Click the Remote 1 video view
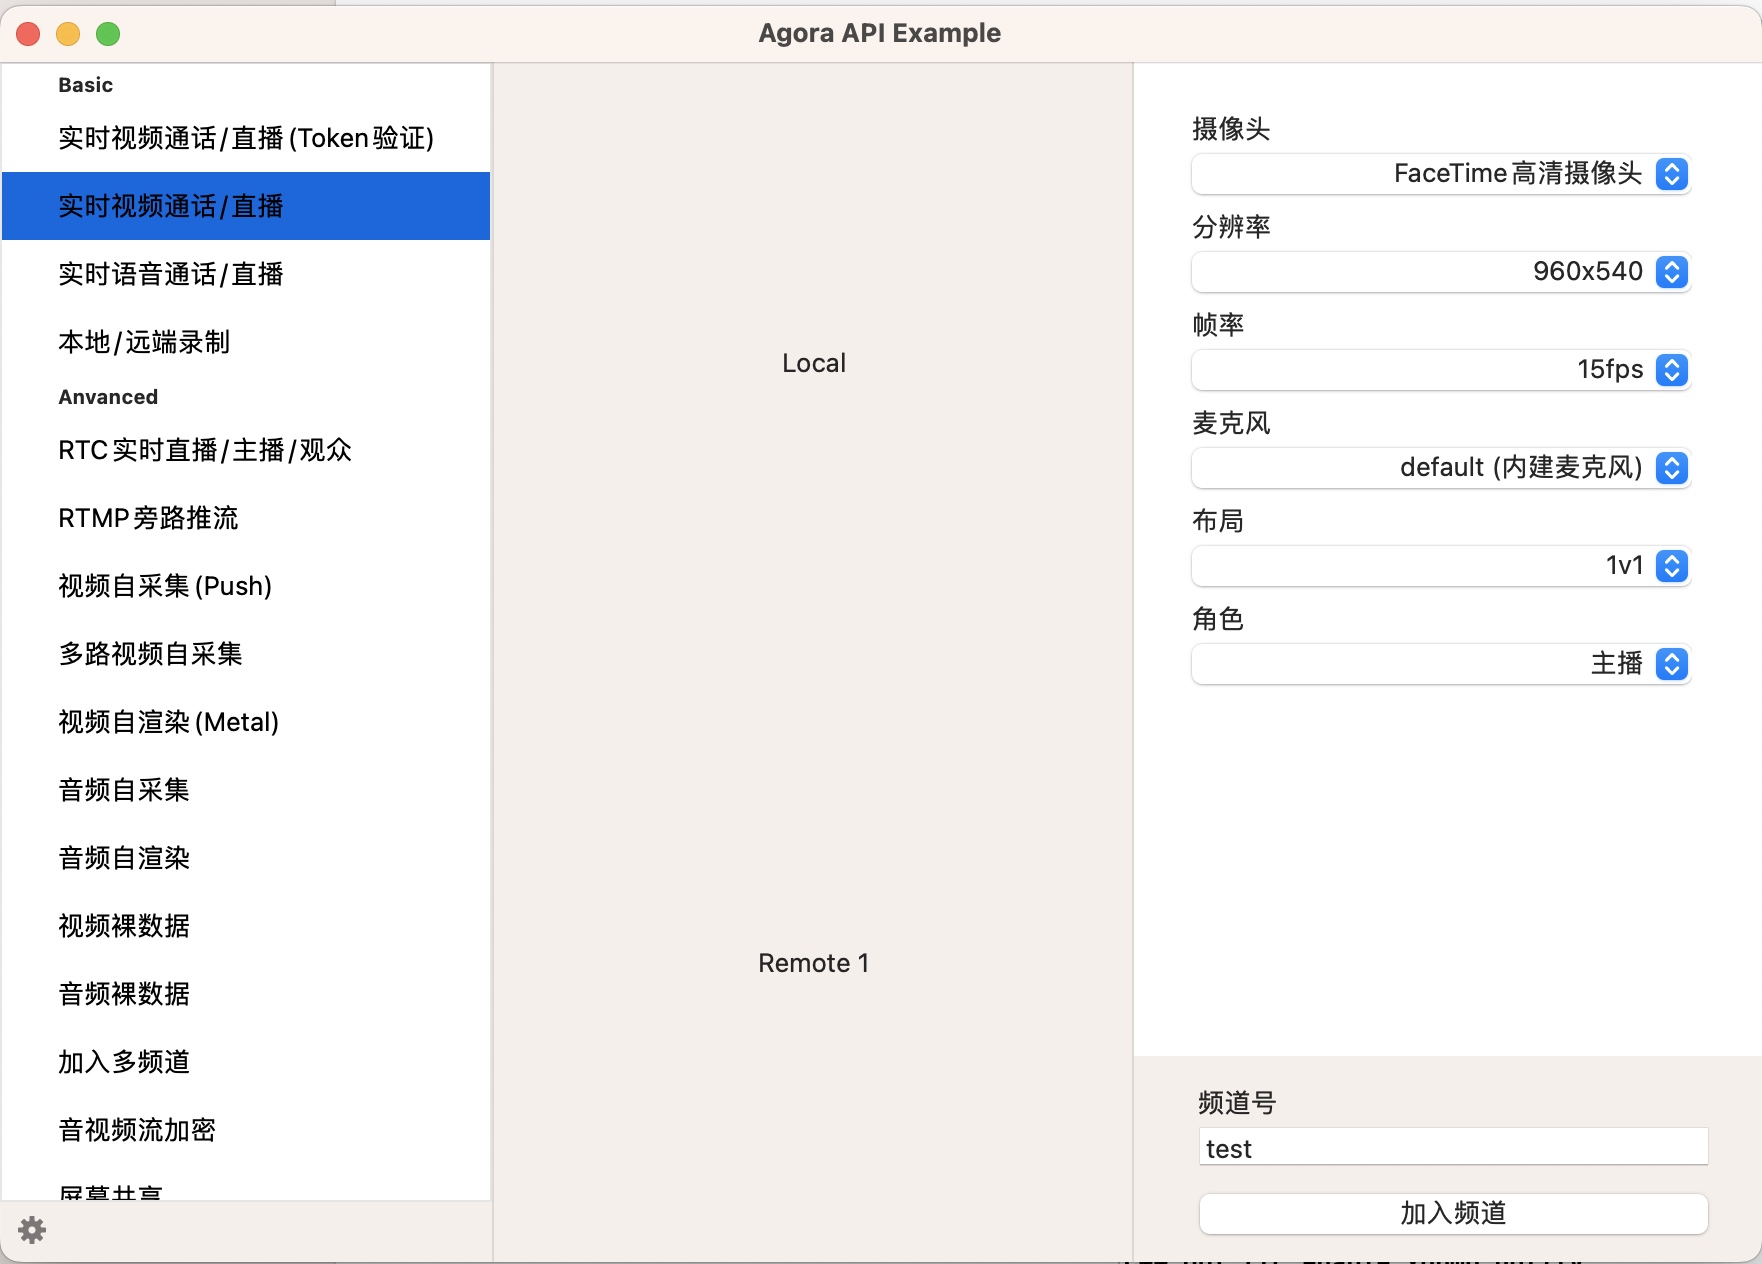1762x1264 pixels. pyautogui.click(x=813, y=963)
